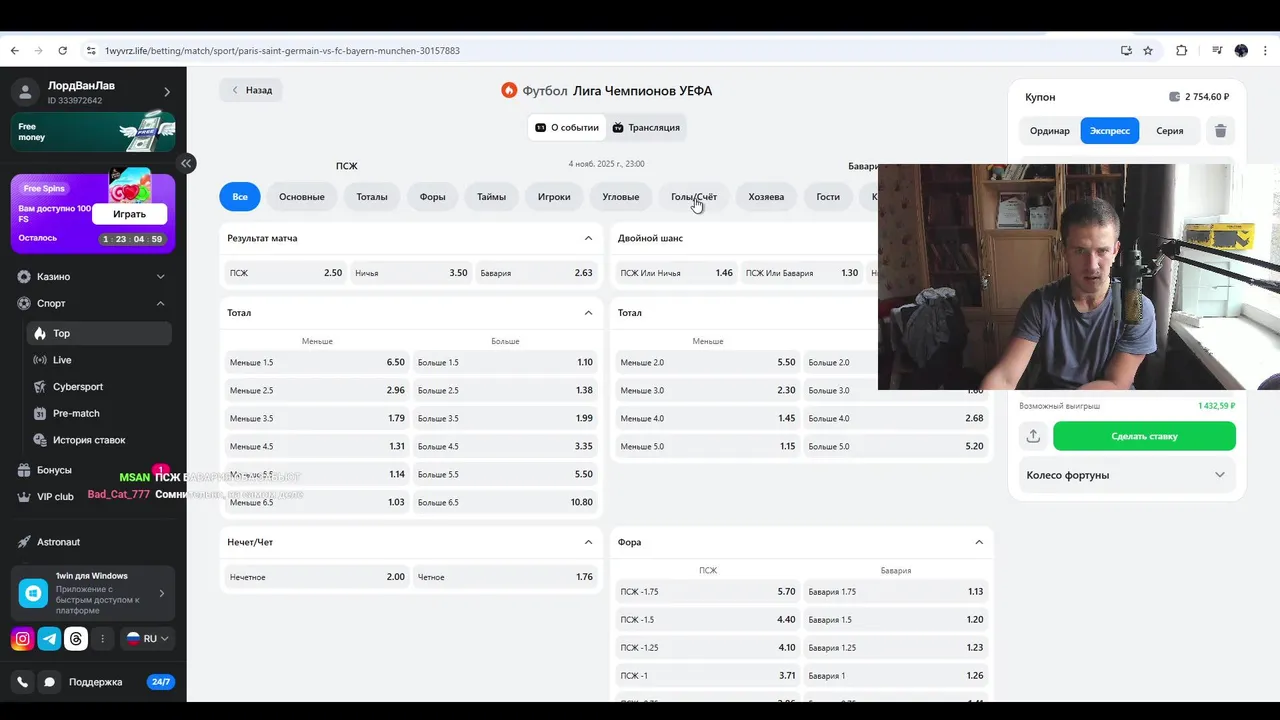Click Сделать ставку

tap(1144, 436)
